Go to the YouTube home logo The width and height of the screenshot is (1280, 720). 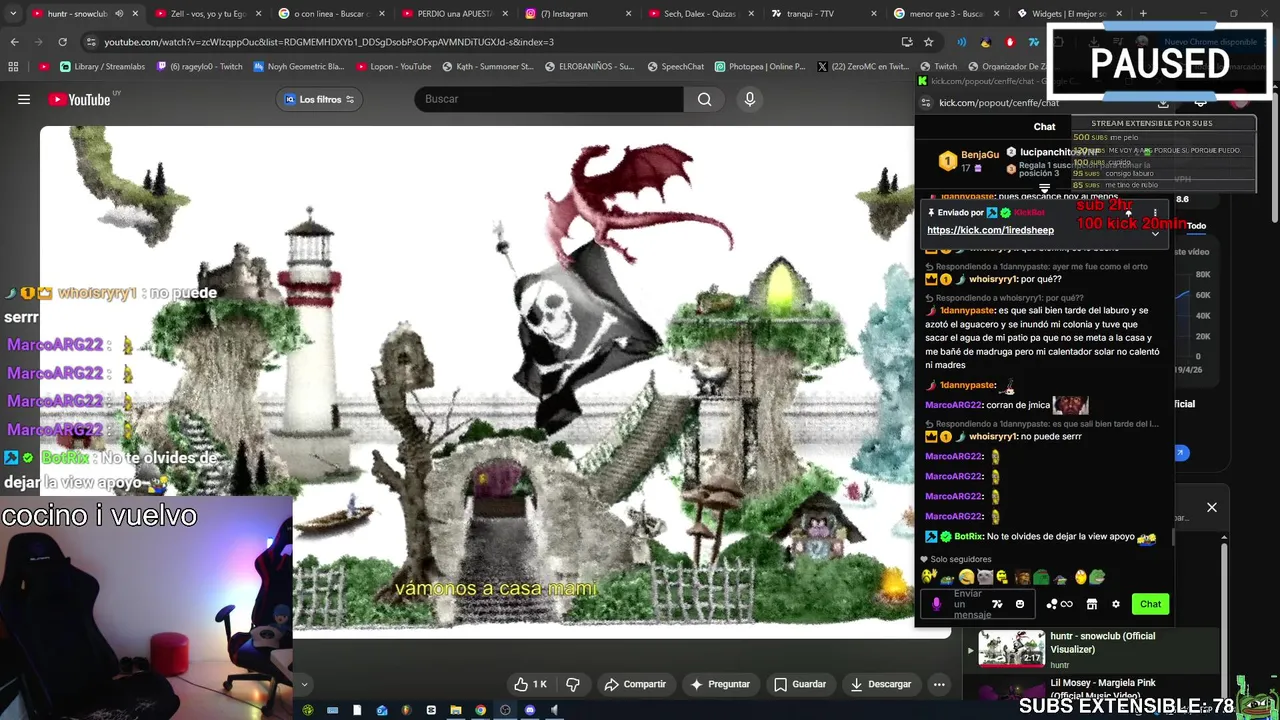[x=79, y=99]
